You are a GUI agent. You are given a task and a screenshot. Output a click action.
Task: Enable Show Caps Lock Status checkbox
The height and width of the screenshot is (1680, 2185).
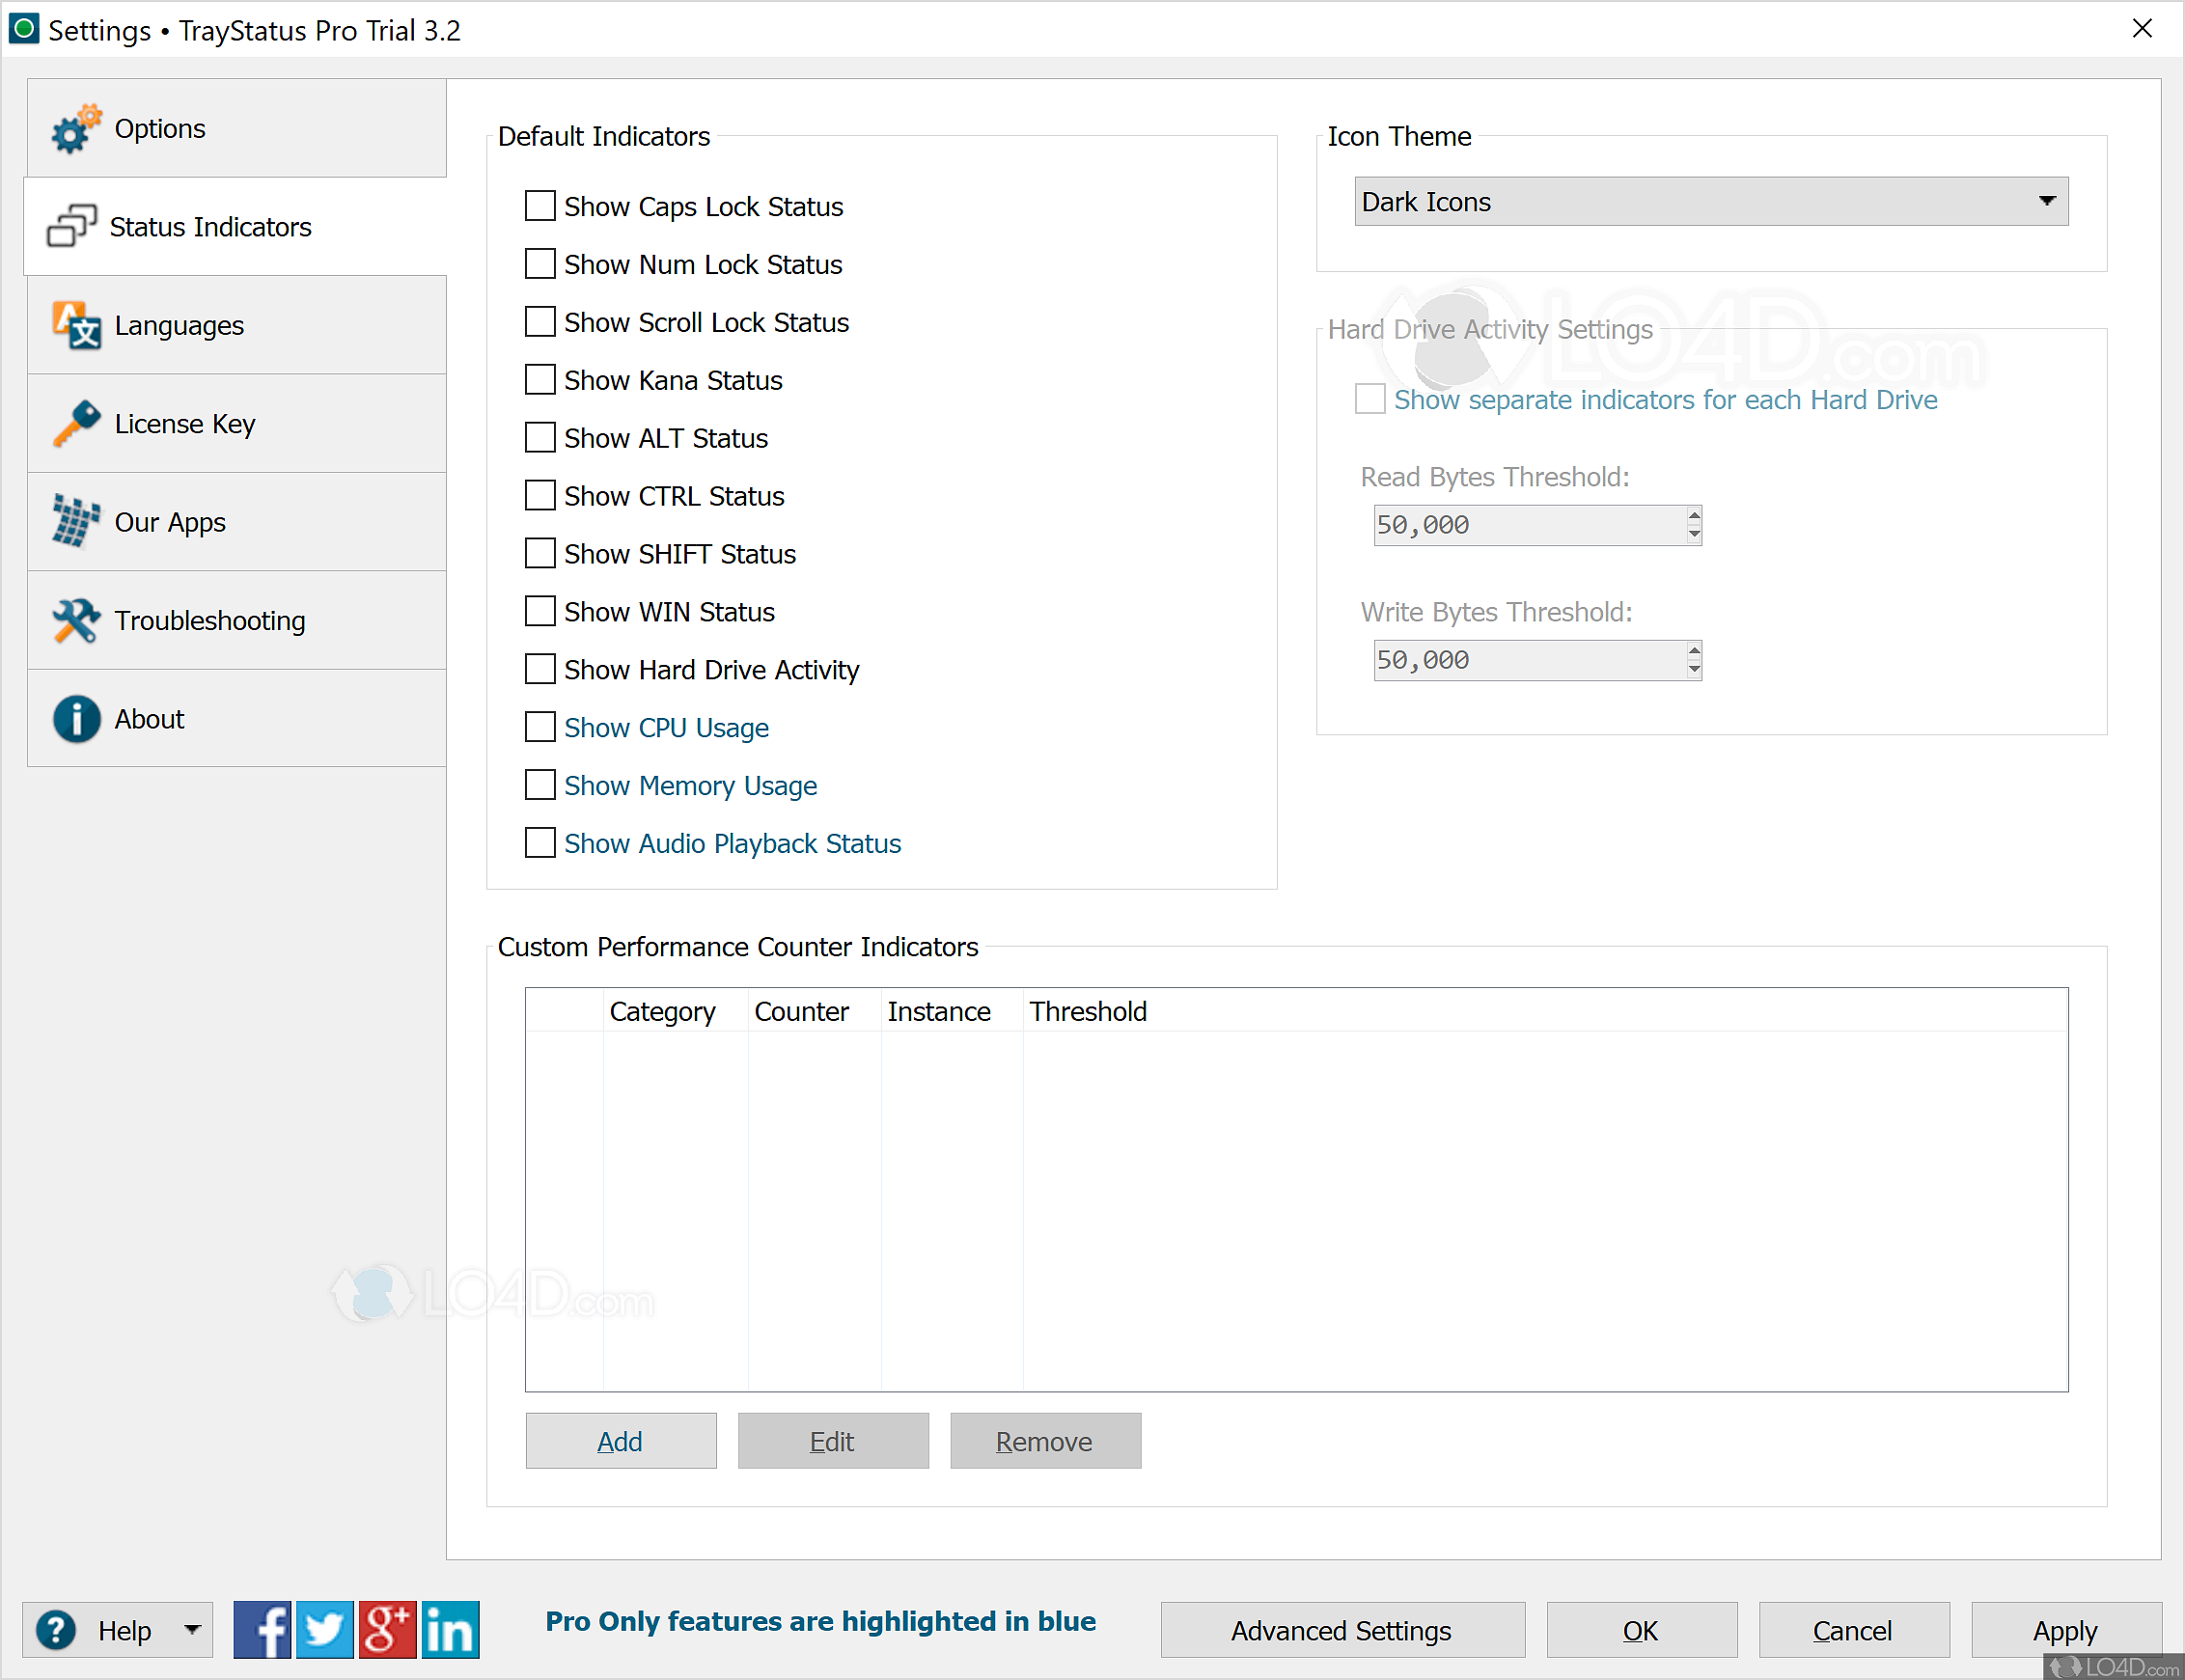click(x=540, y=206)
